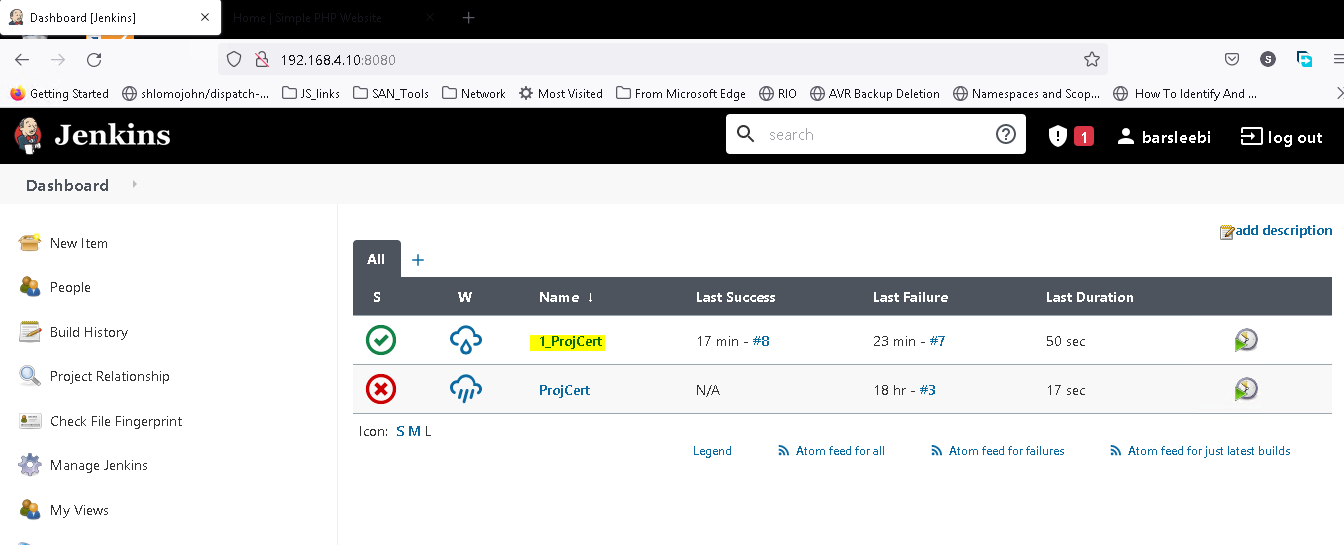Viewport: 1344px width, 545px height.
Task: Open build #8 last success link
Action: click(760, 341)
